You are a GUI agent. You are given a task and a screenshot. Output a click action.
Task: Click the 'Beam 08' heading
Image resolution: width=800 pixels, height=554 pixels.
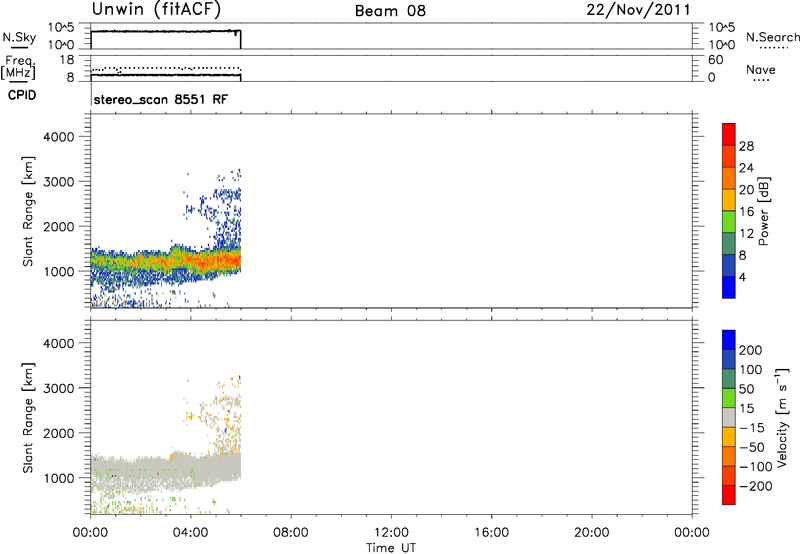390,11
